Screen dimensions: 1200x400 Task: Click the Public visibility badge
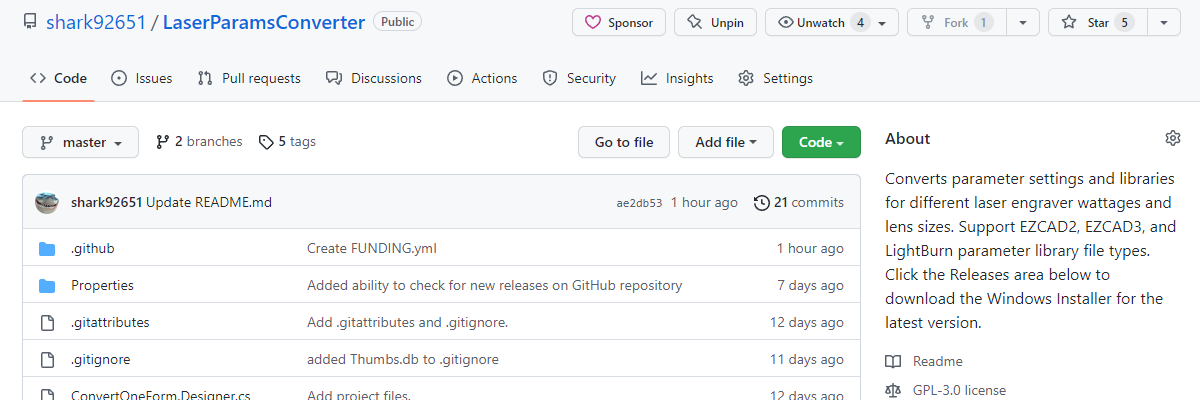click(397, 21)
